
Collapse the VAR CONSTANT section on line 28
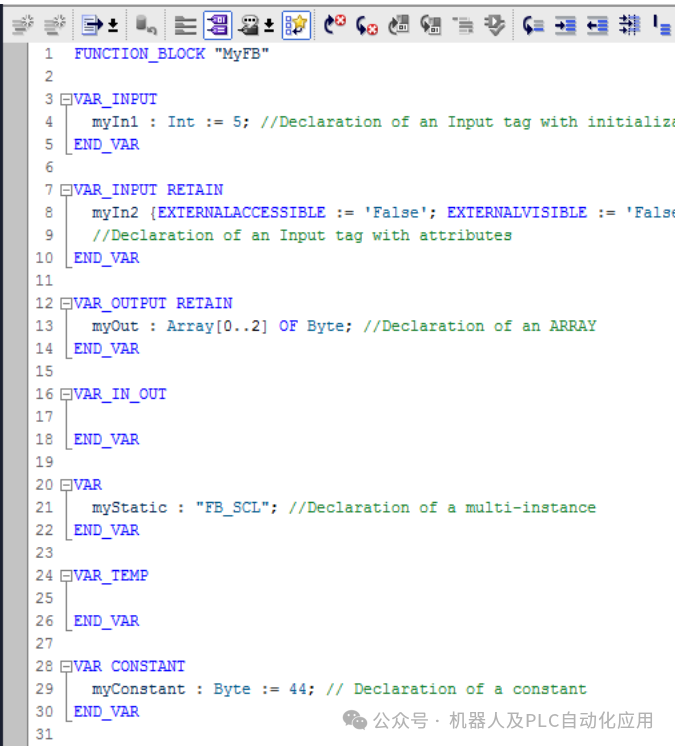pos(66,667)
